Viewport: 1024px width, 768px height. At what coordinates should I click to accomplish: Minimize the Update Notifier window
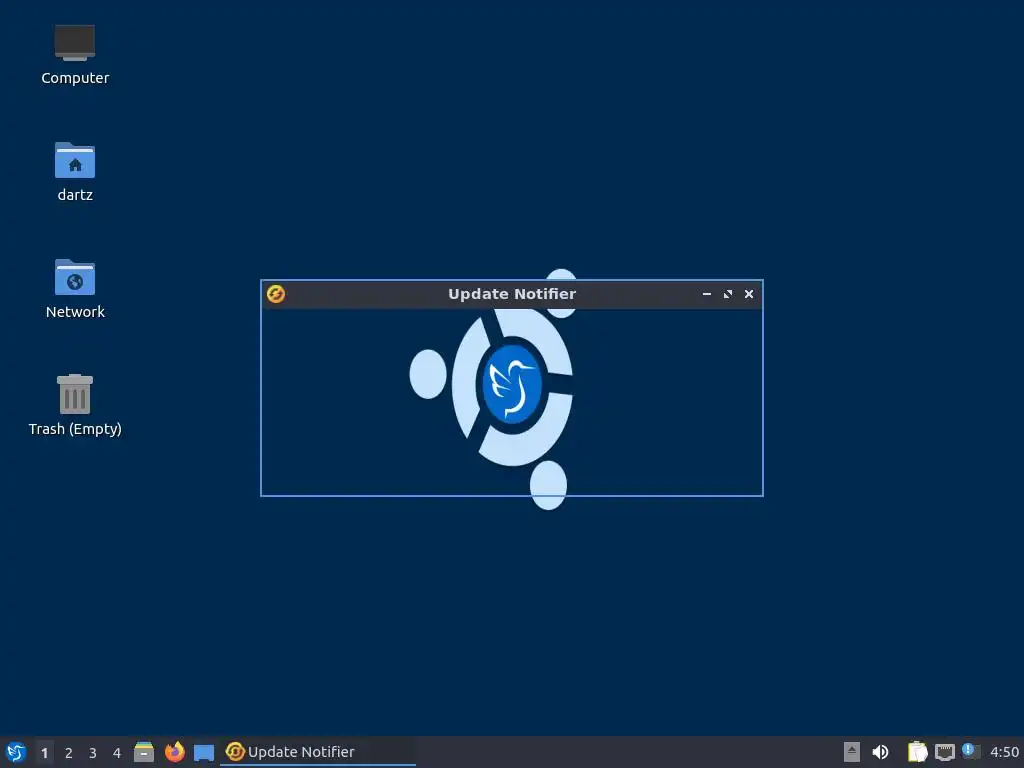click(707, 295)
